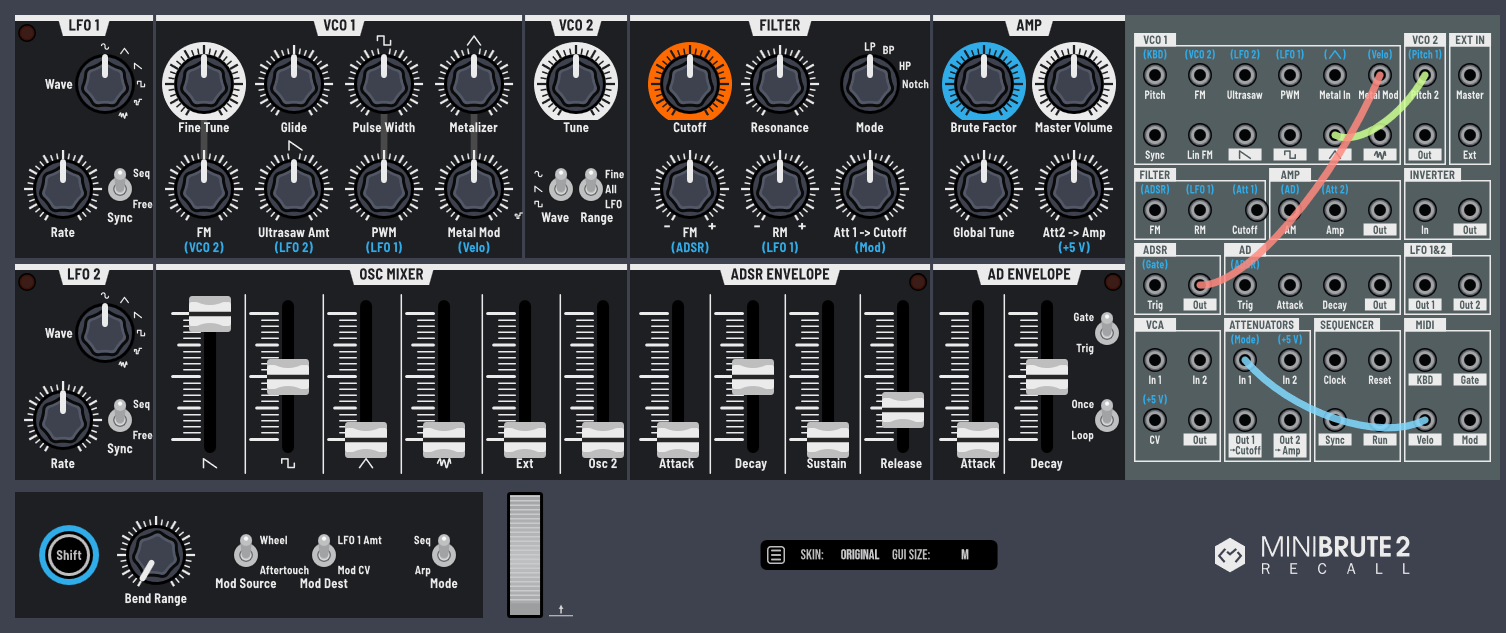The image size is (1506, 633).
Task: Click the MINIBRUTE 2 RECALL logo
Action: pos(1312,554)
